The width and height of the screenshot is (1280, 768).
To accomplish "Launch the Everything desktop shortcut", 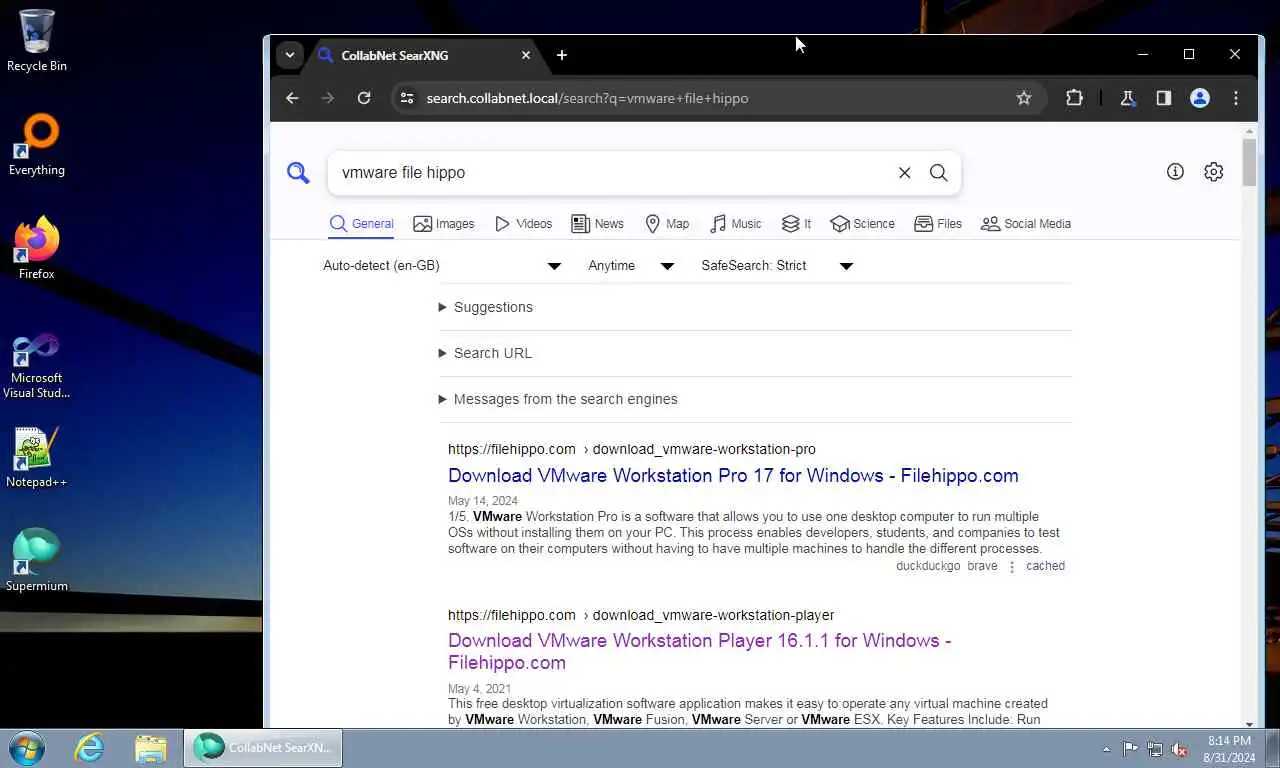I will tap(37, 145).
